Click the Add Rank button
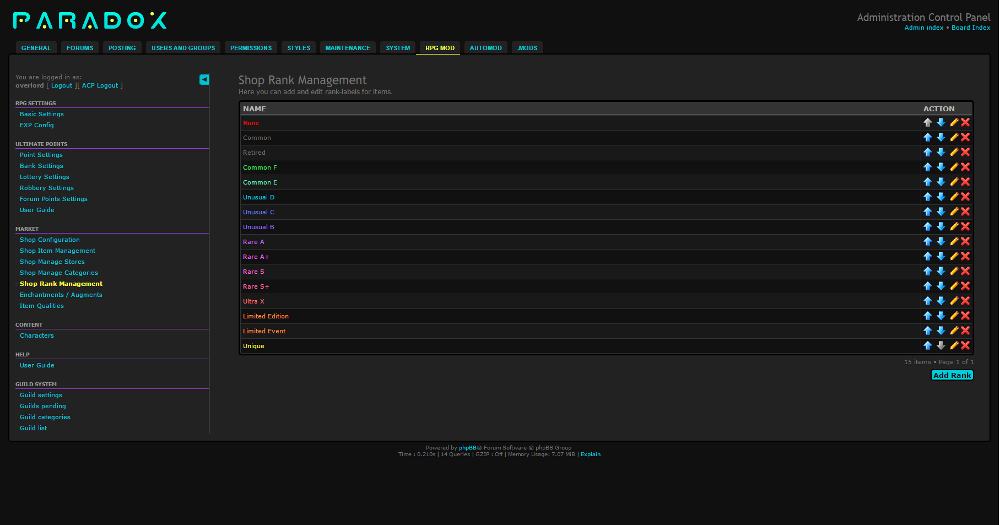Screen dimensions: 1000x525 click(952, 375)
